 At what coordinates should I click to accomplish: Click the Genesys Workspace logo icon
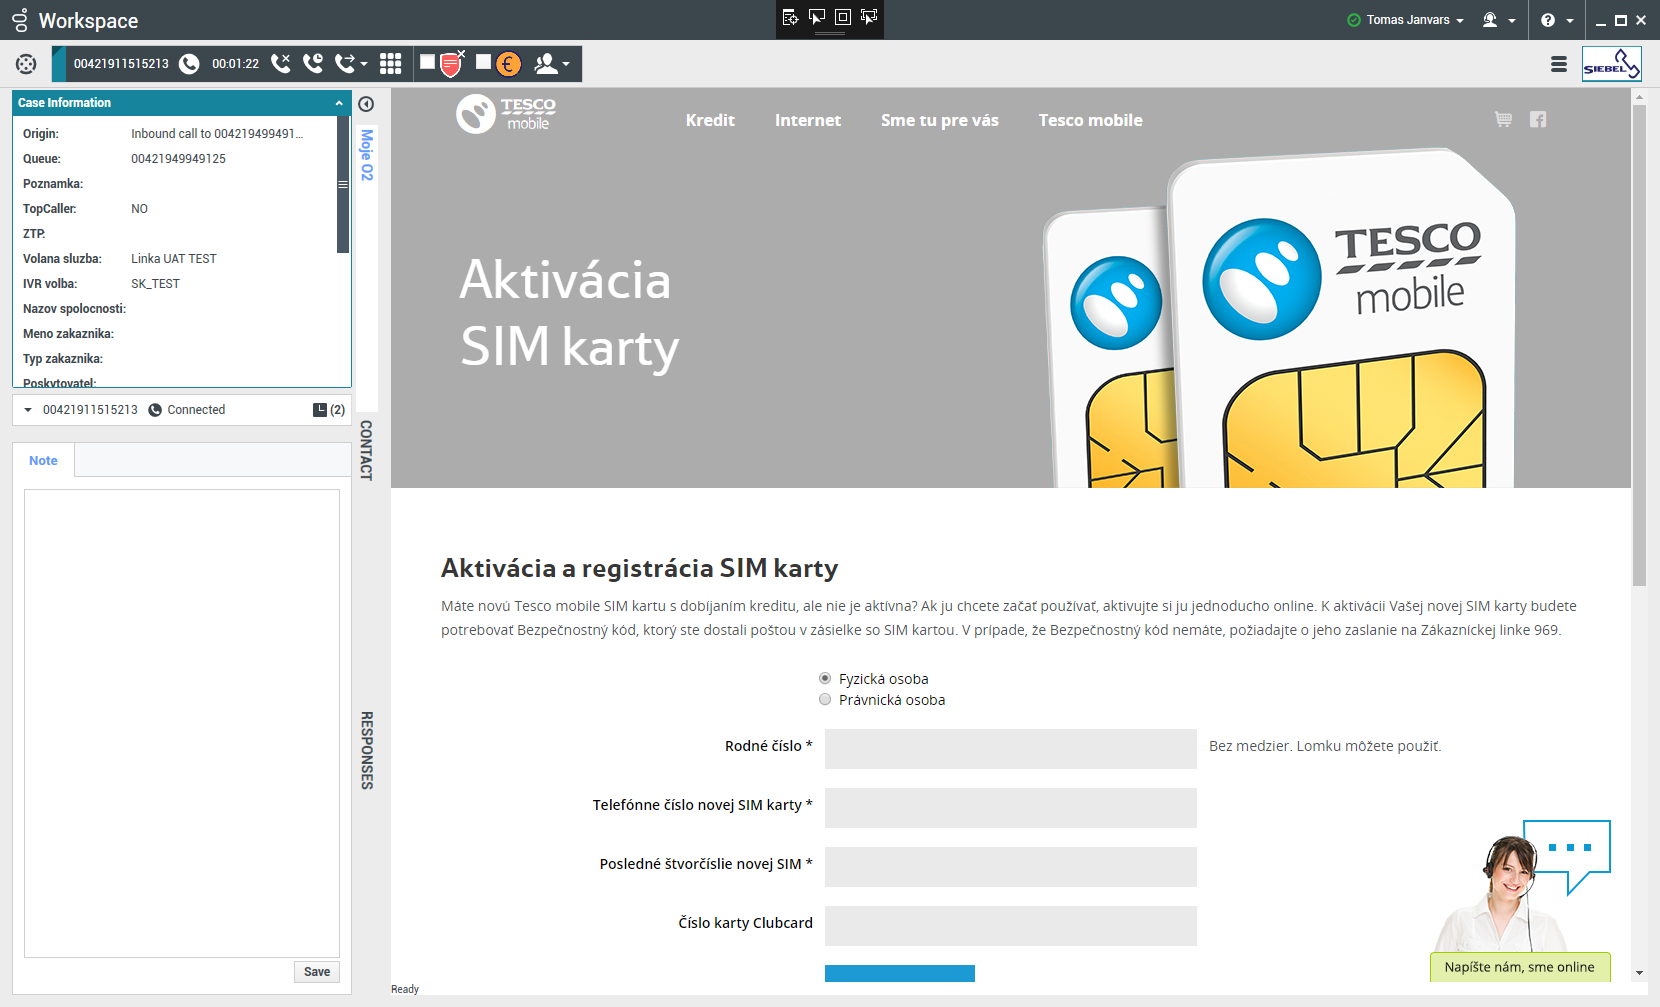tap(19, 20)
